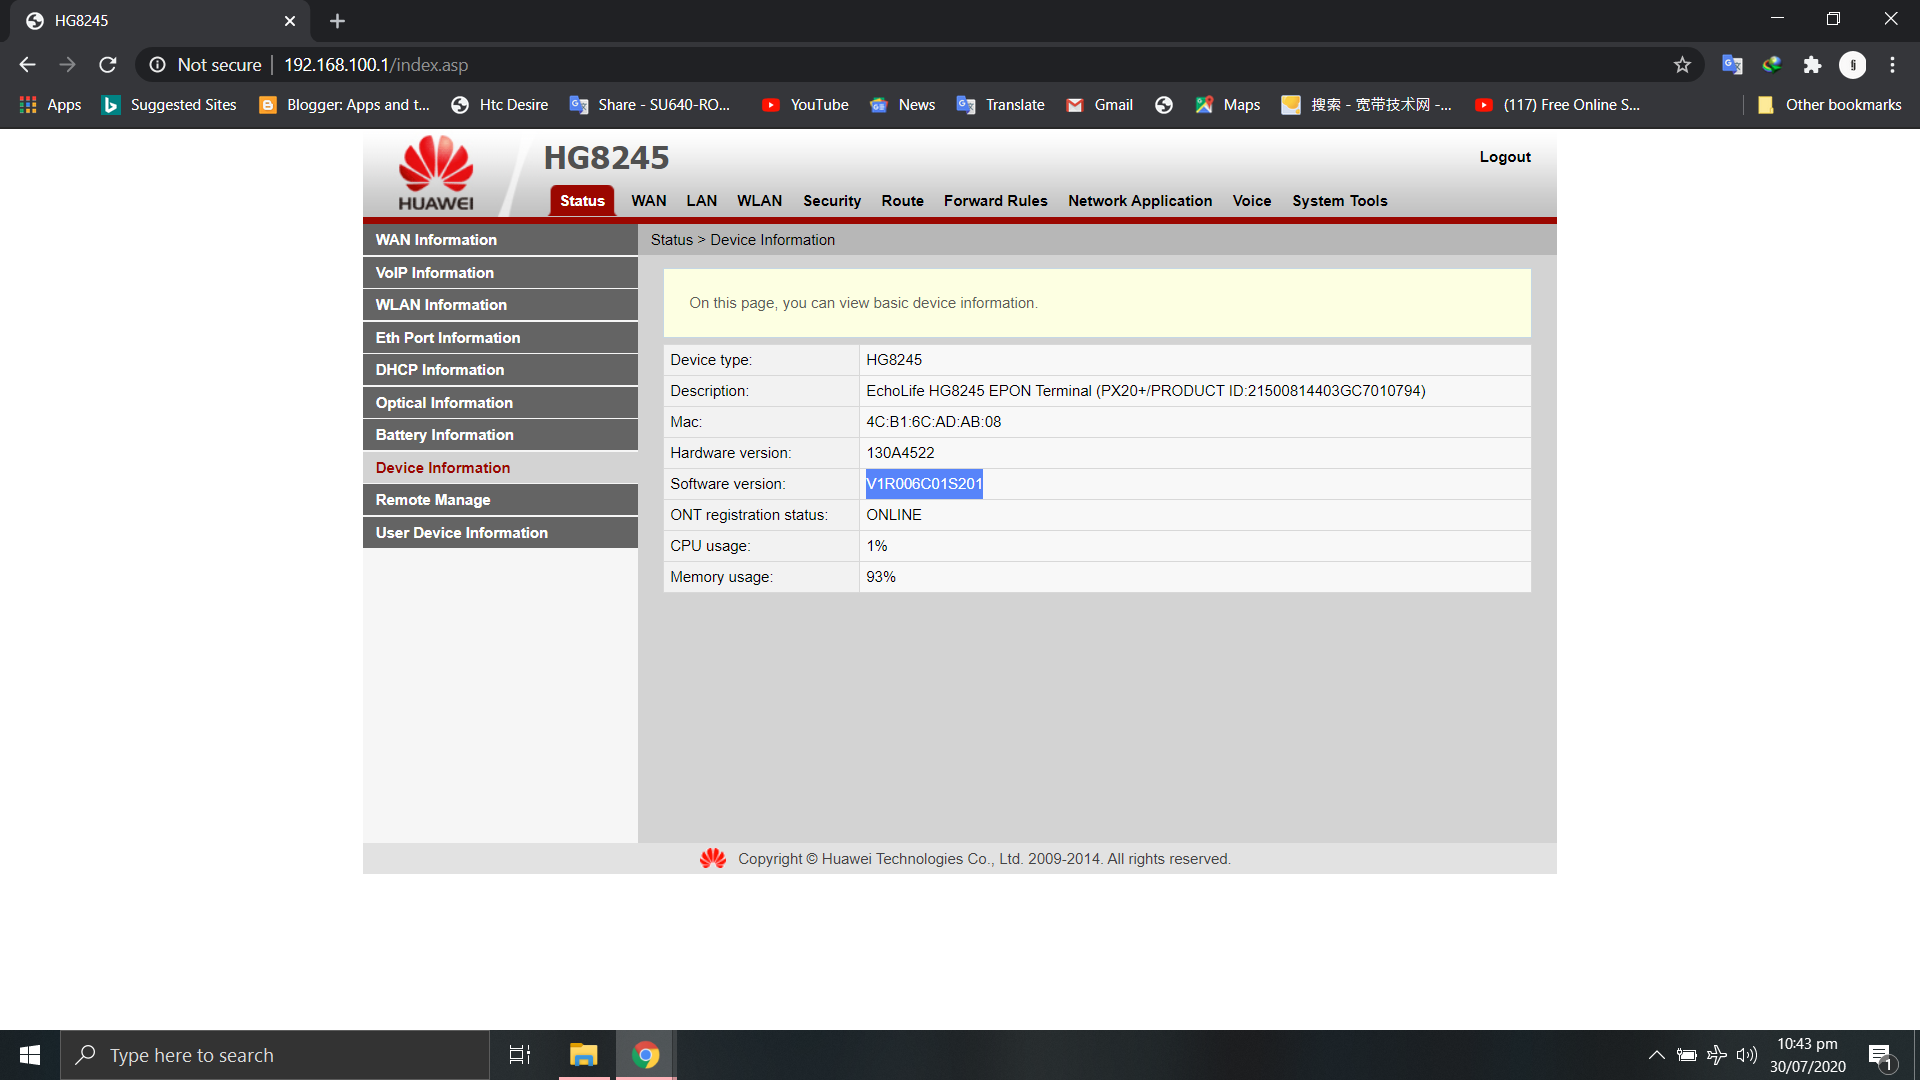Switch to the System Tools tab
Screen dimensions: 1920x1080
[x=1339, y=200]
